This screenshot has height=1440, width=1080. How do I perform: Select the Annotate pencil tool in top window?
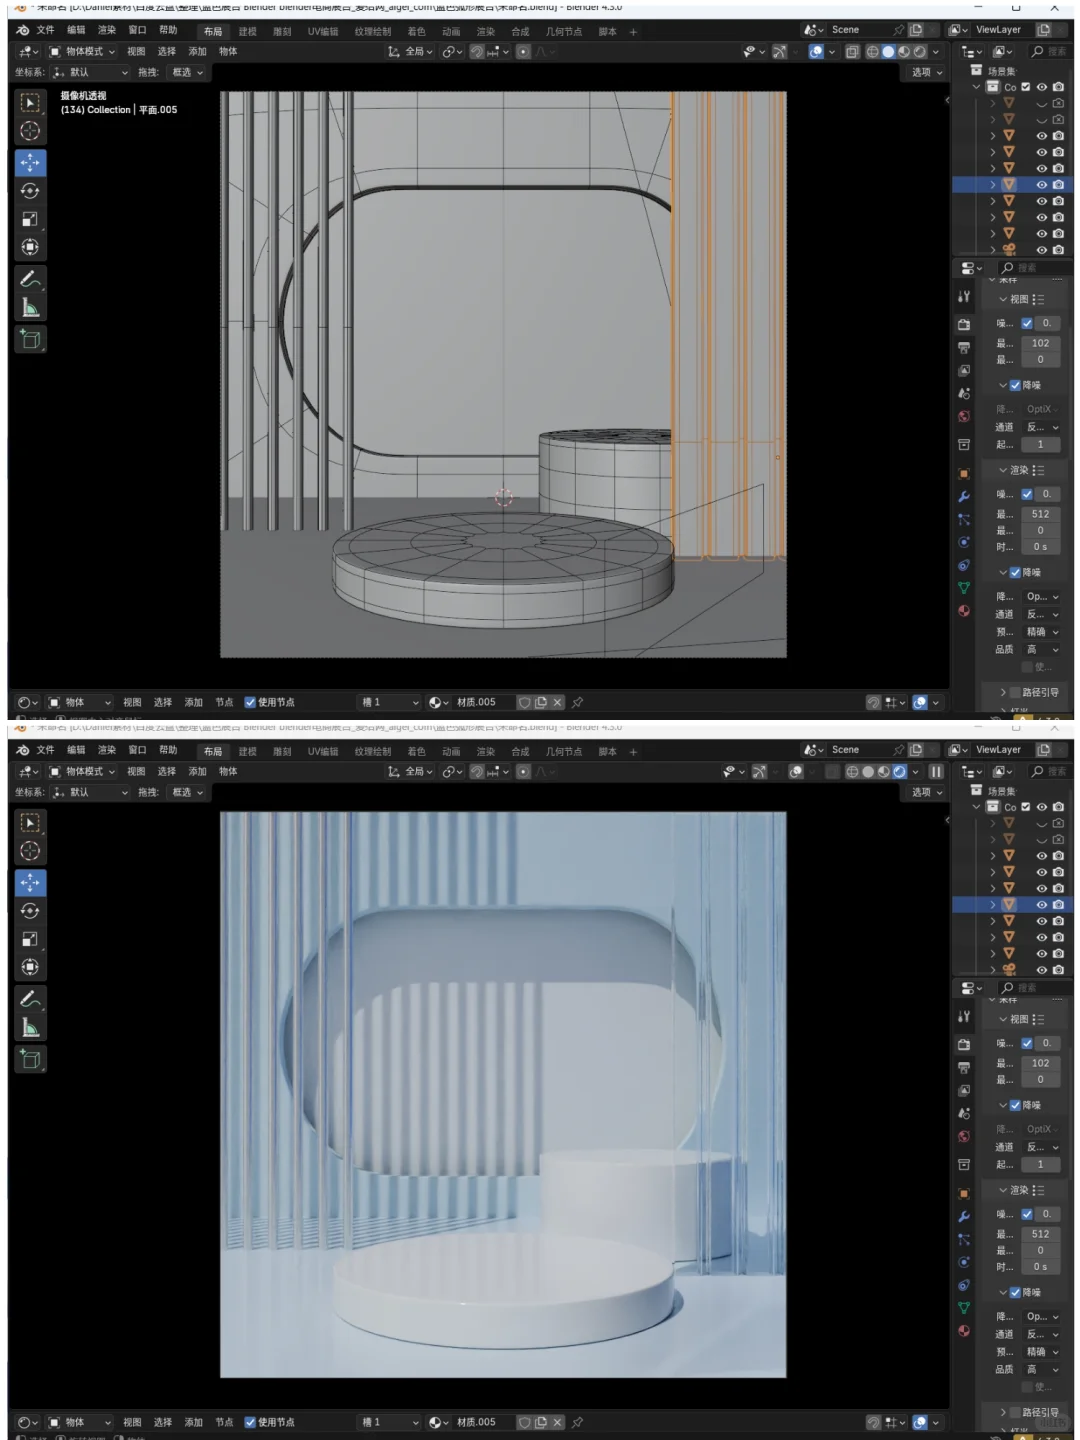[x=30, y=280]
